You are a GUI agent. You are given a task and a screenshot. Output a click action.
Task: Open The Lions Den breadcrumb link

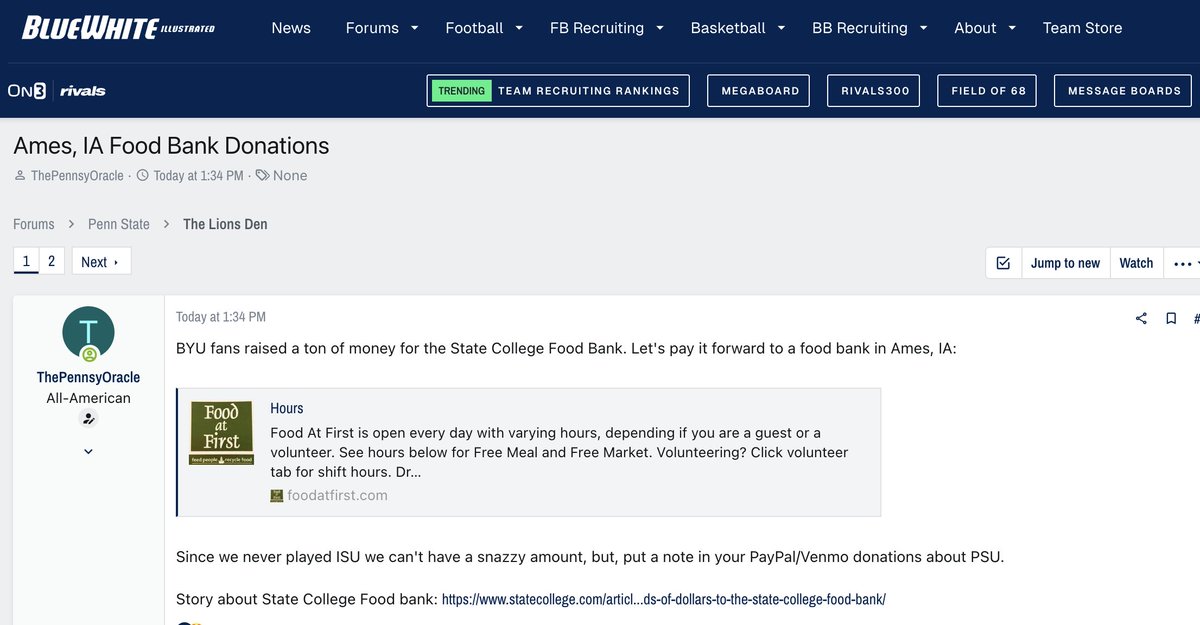[x=225, y=224]
